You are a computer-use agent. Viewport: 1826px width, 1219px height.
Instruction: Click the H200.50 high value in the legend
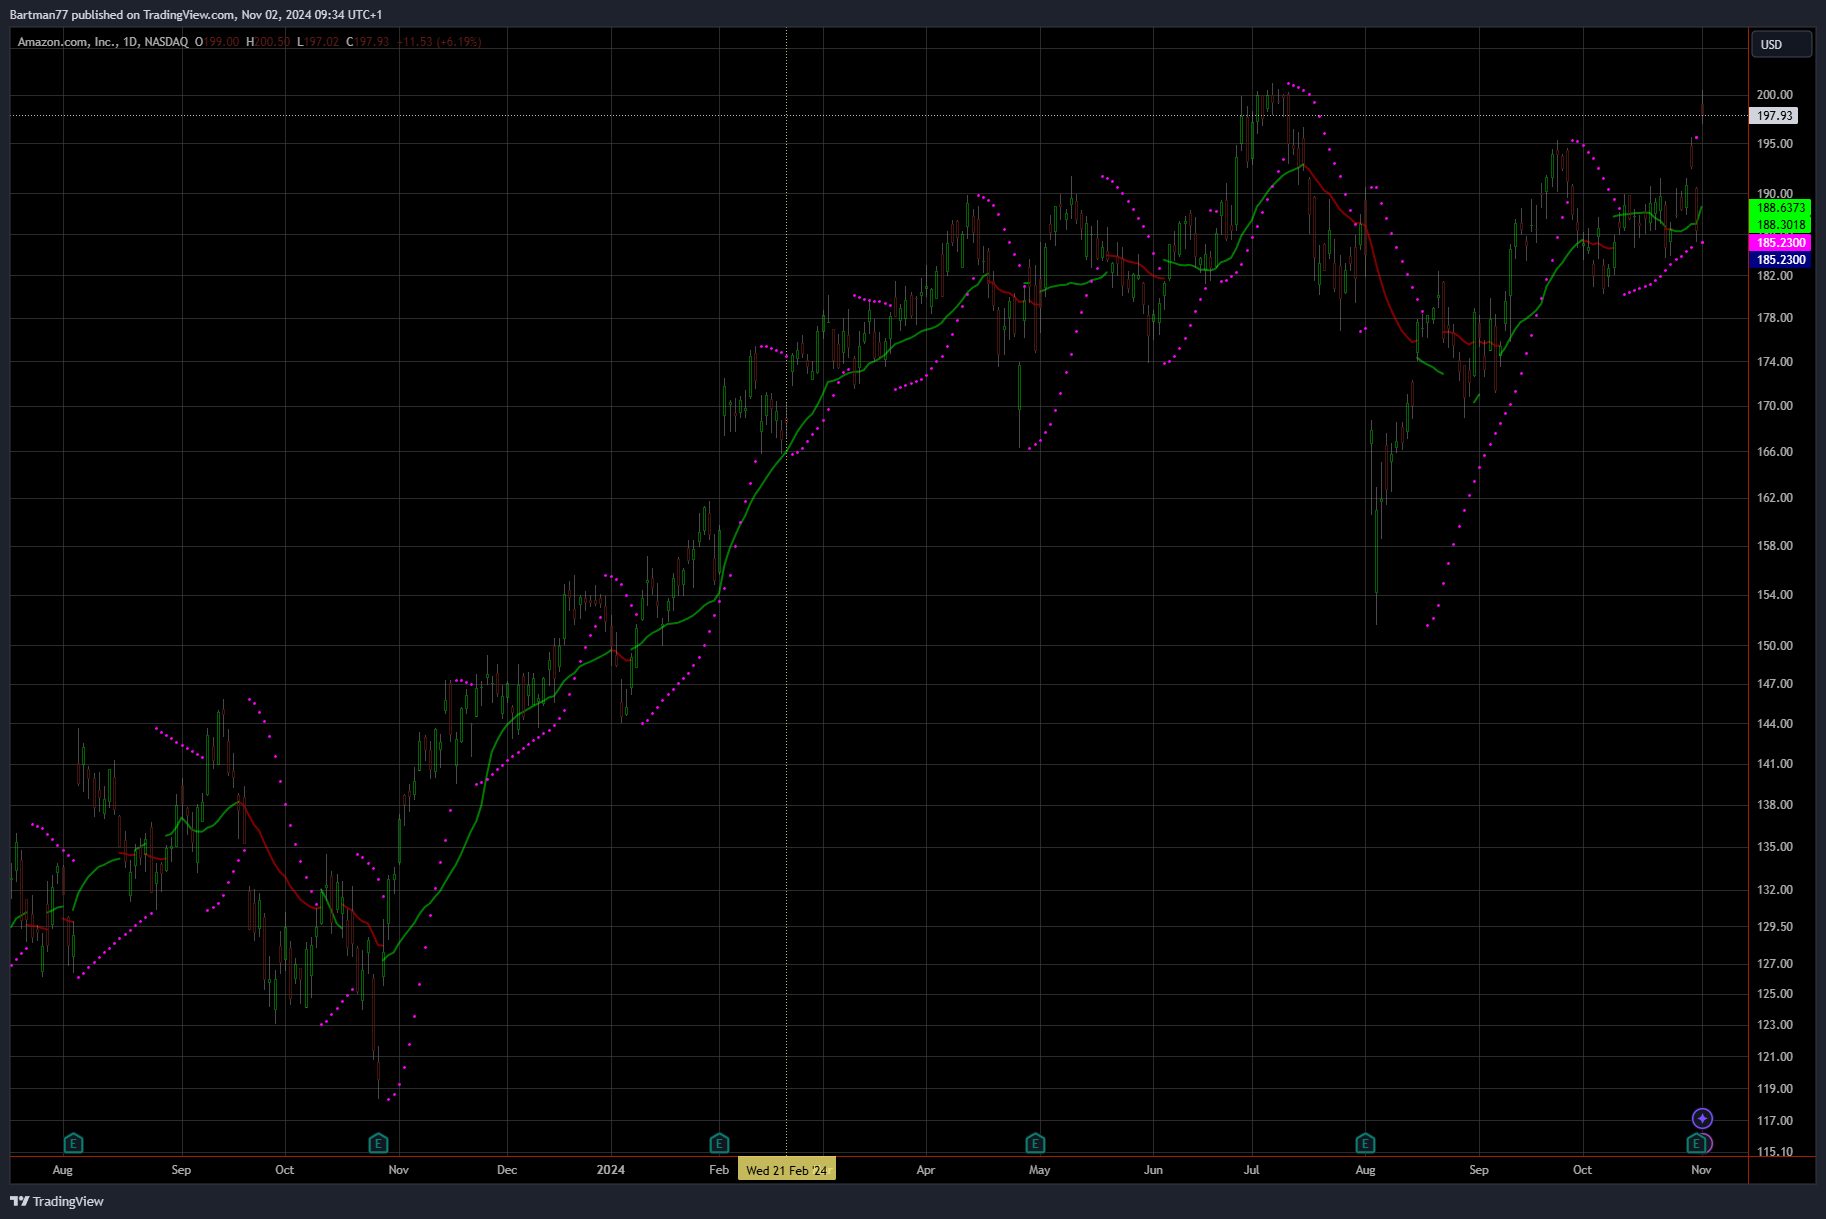pyautogui.click(x=268, y=42)
